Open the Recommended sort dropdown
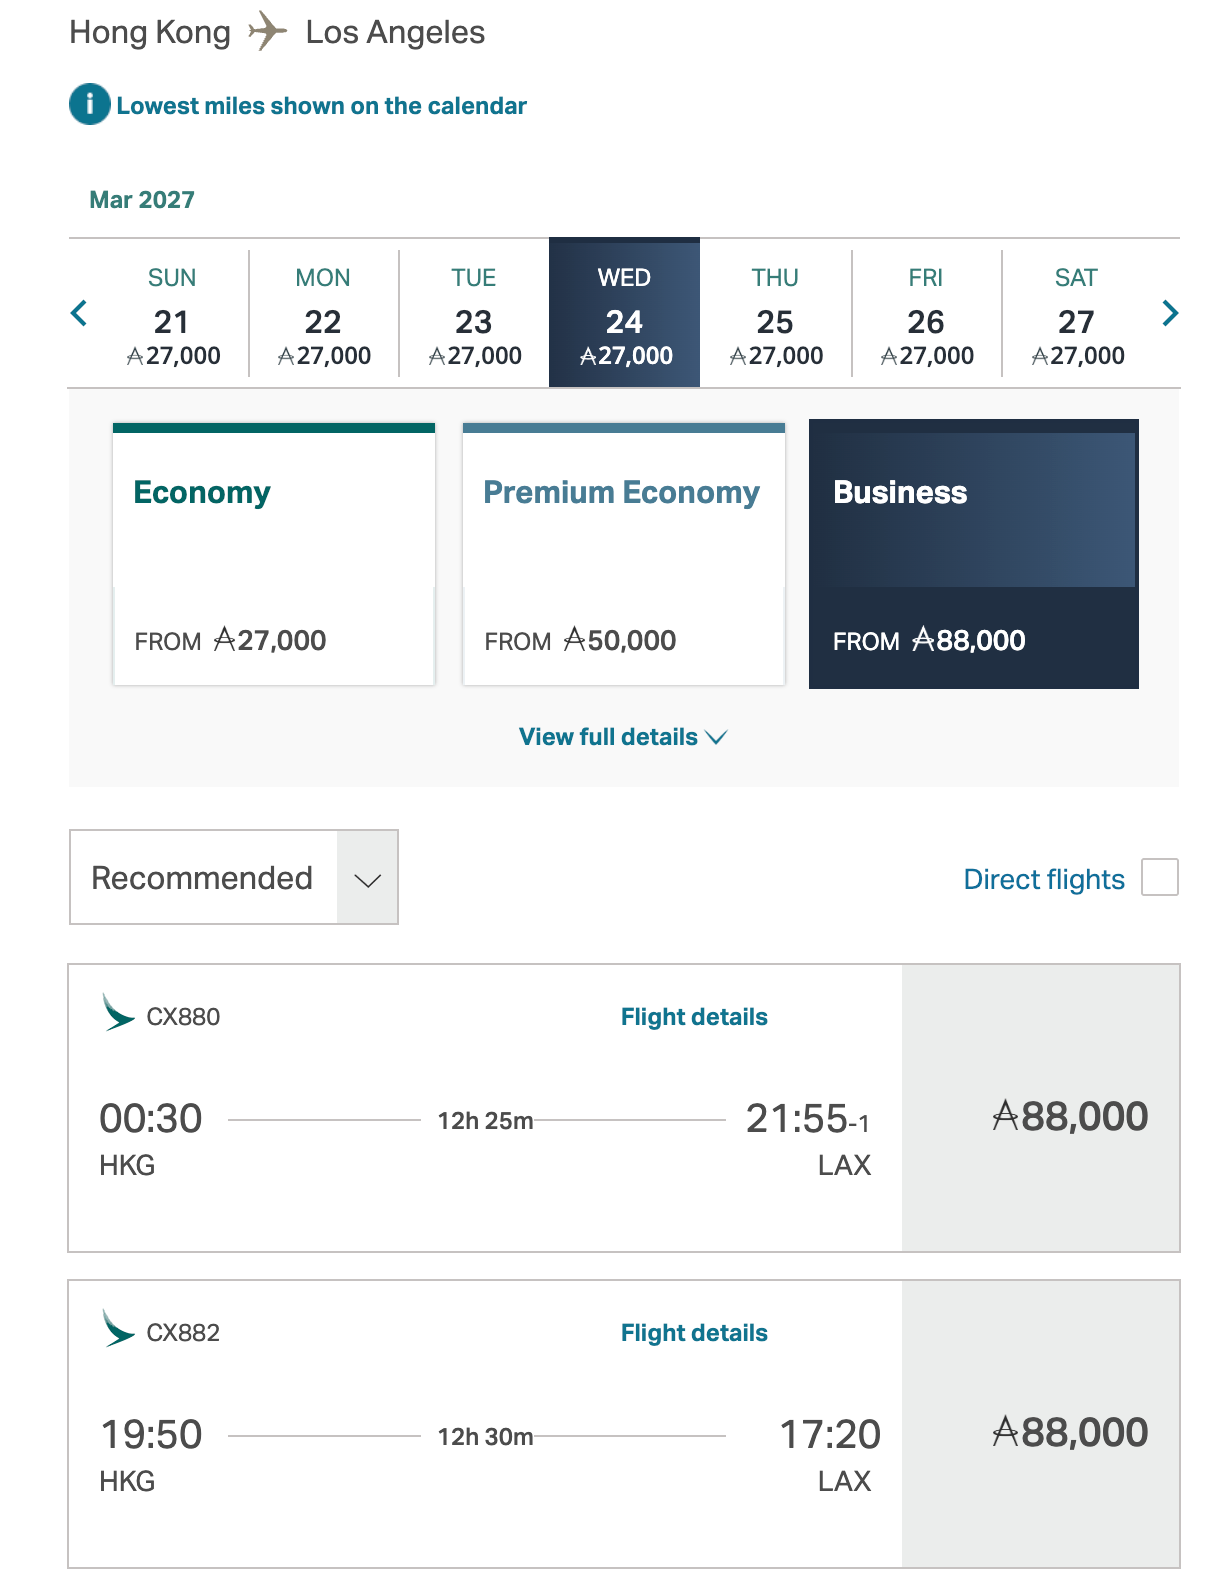Viewport: 1208px width, 1592px height. point(234,877)
